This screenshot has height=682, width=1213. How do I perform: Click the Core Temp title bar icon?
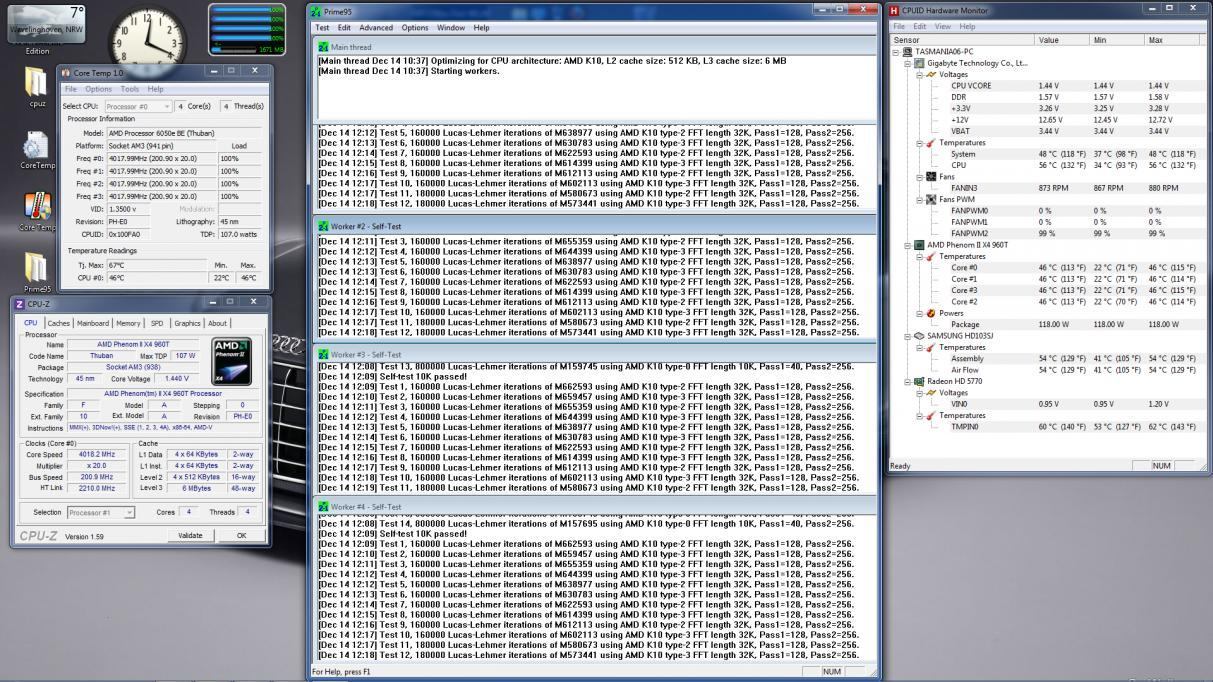pyautogui.click(x=66, y=73)
